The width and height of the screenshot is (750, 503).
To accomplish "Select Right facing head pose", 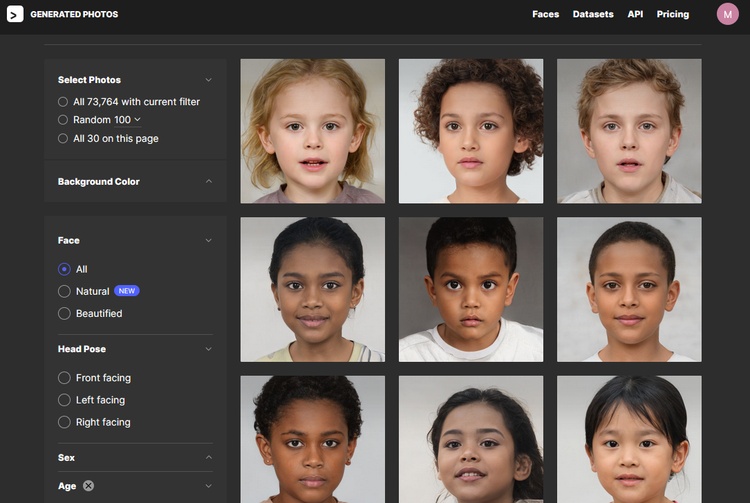I will (65, 422).
